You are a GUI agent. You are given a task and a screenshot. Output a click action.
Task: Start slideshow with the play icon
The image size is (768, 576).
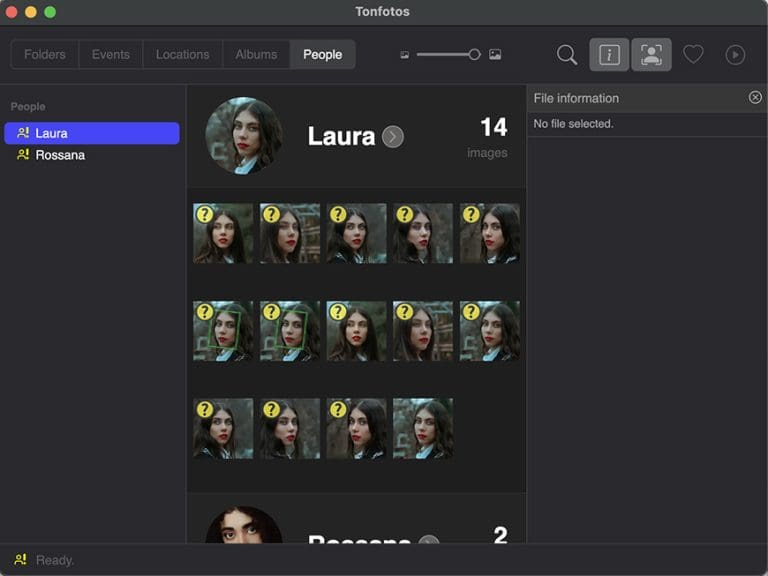click(735, 54)
